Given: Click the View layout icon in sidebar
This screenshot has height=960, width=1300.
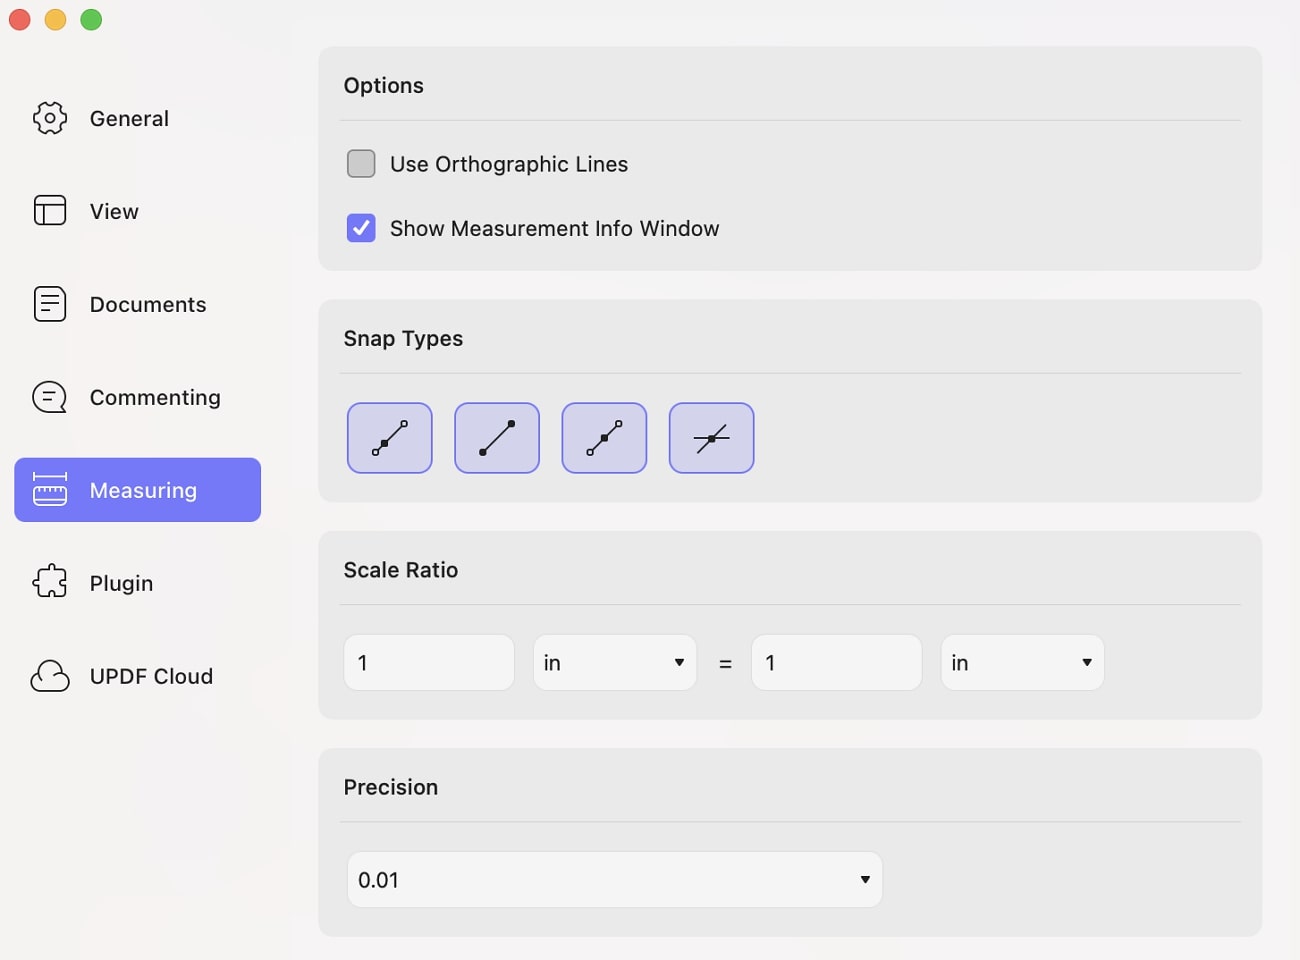Looking at the screenshot, I should (x=50, y=211).
